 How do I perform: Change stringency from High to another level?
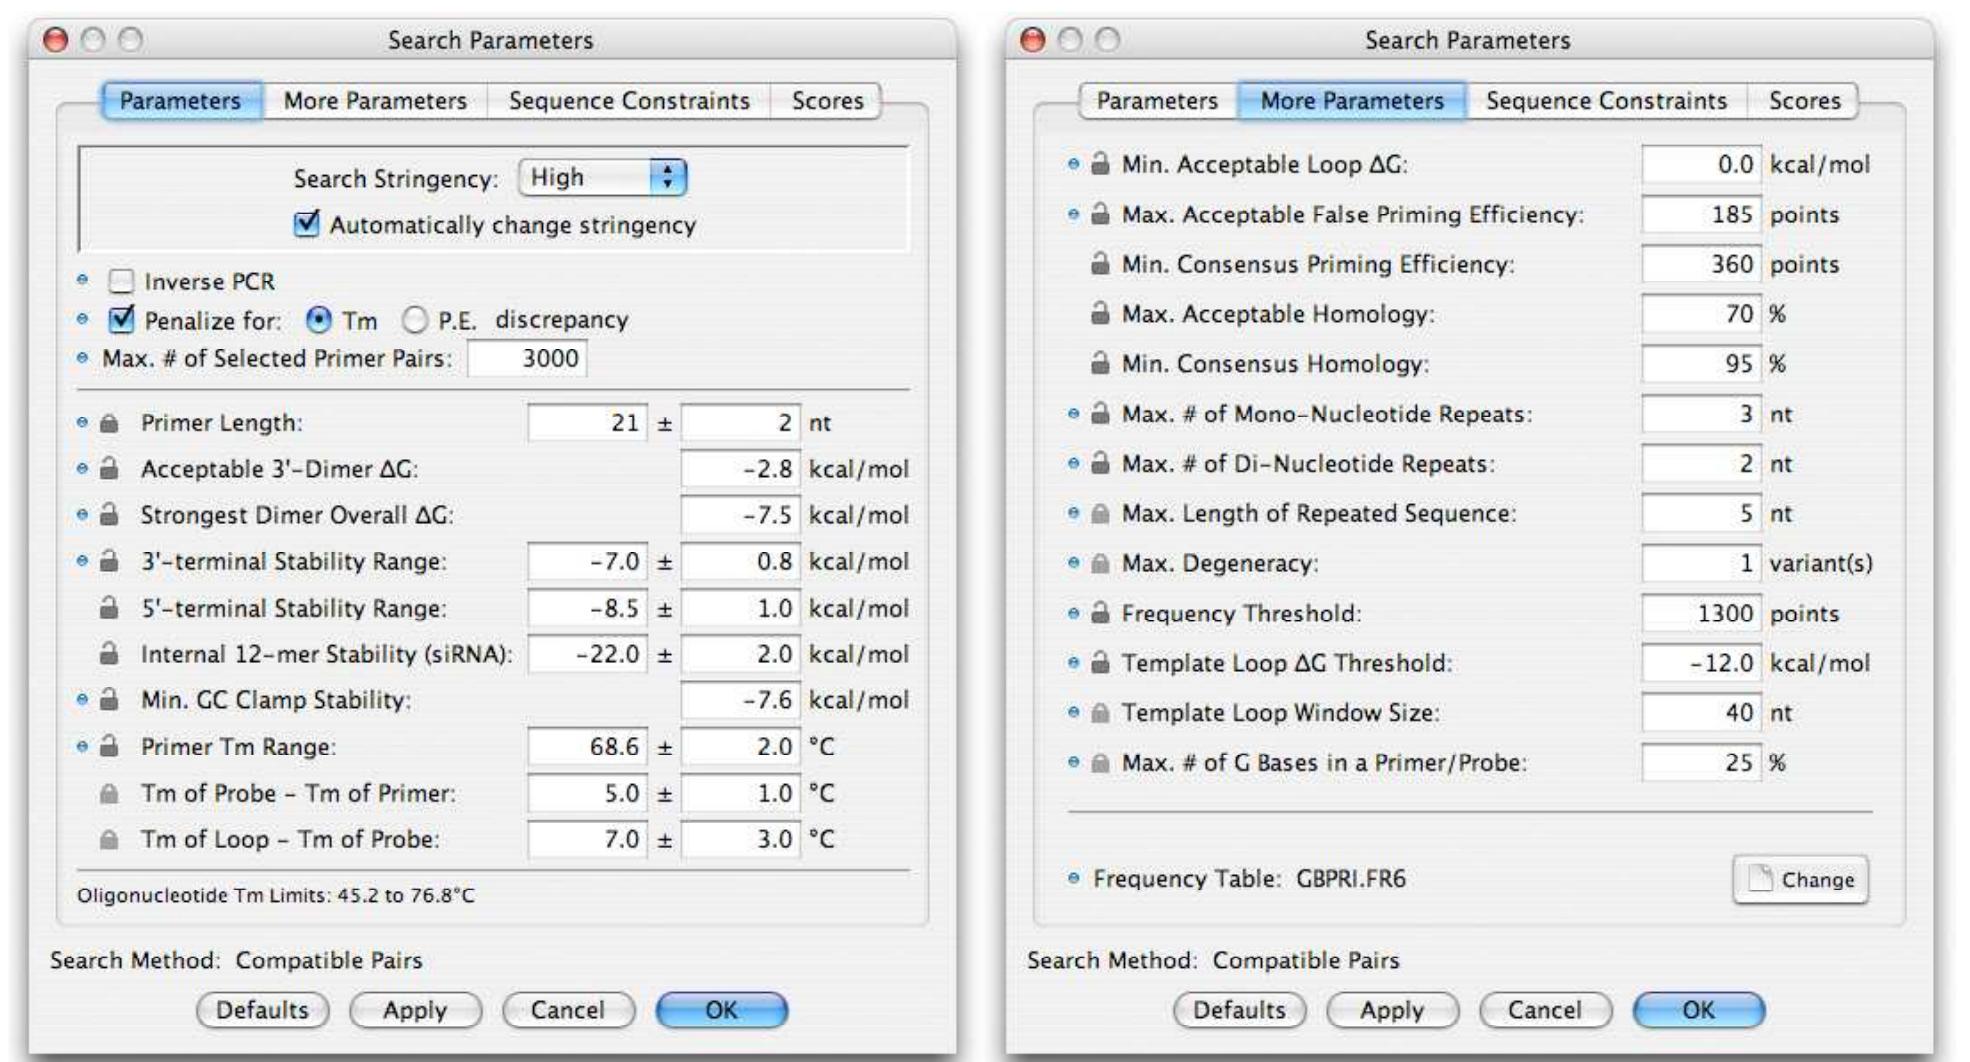coord(600,175)
